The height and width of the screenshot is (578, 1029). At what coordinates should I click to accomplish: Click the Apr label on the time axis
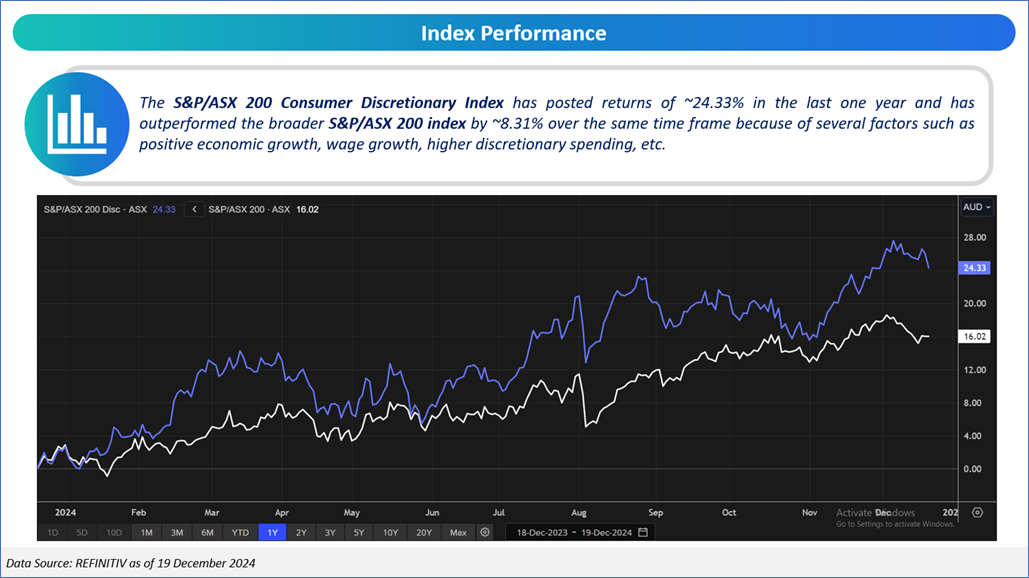tap(282, 512)
